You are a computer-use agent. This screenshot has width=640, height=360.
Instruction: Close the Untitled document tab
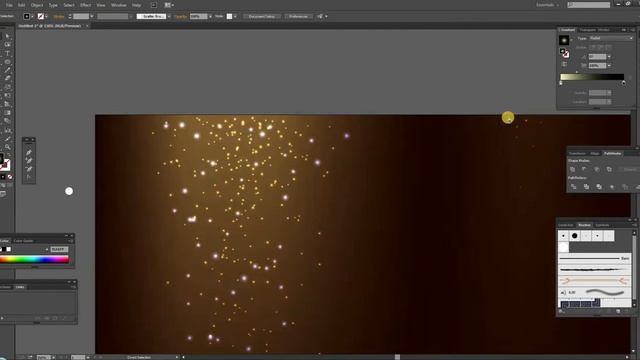click(x=87, y=26)
